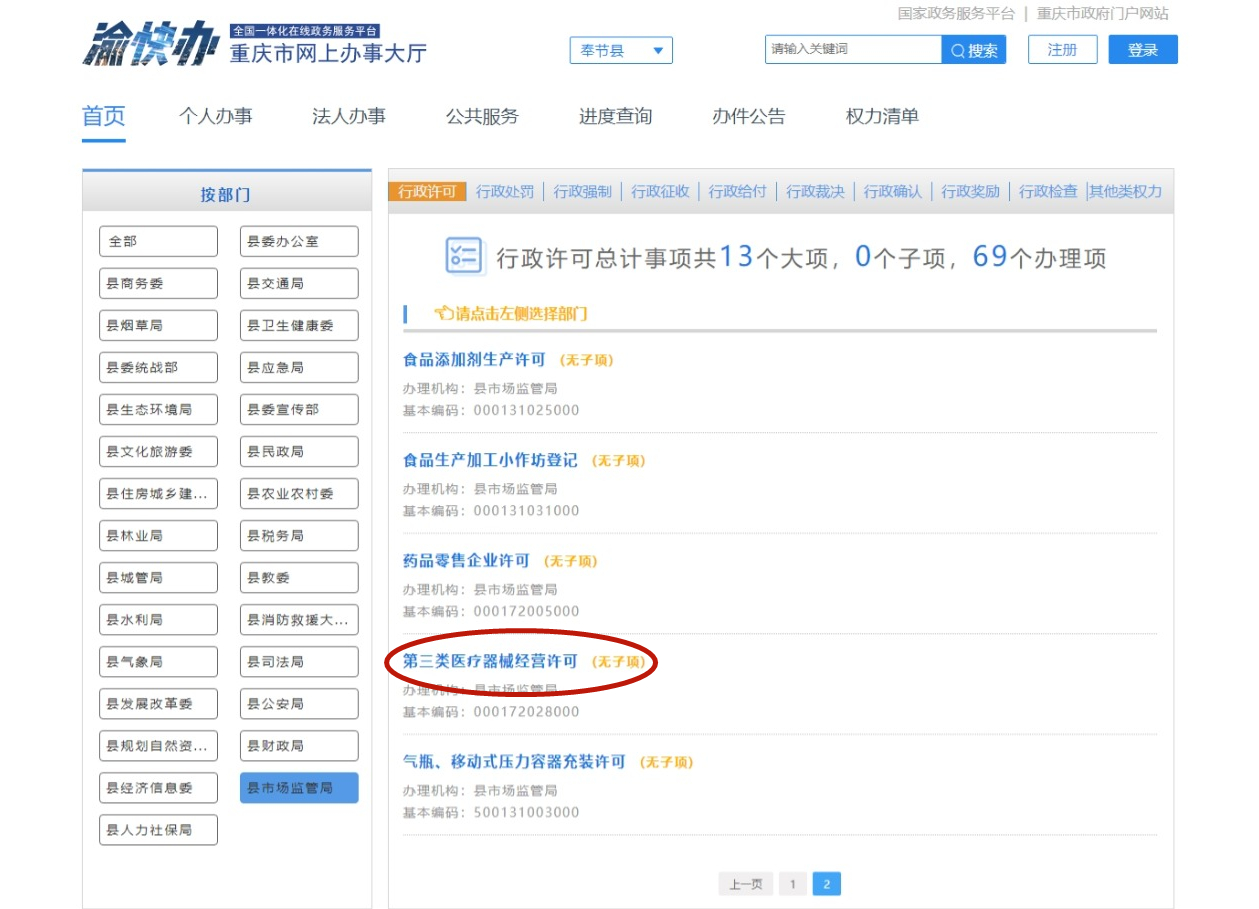Select the 其他类权力 tab
The width and height of the screenshot is (1259, 909).
[x=1126, y=191]
